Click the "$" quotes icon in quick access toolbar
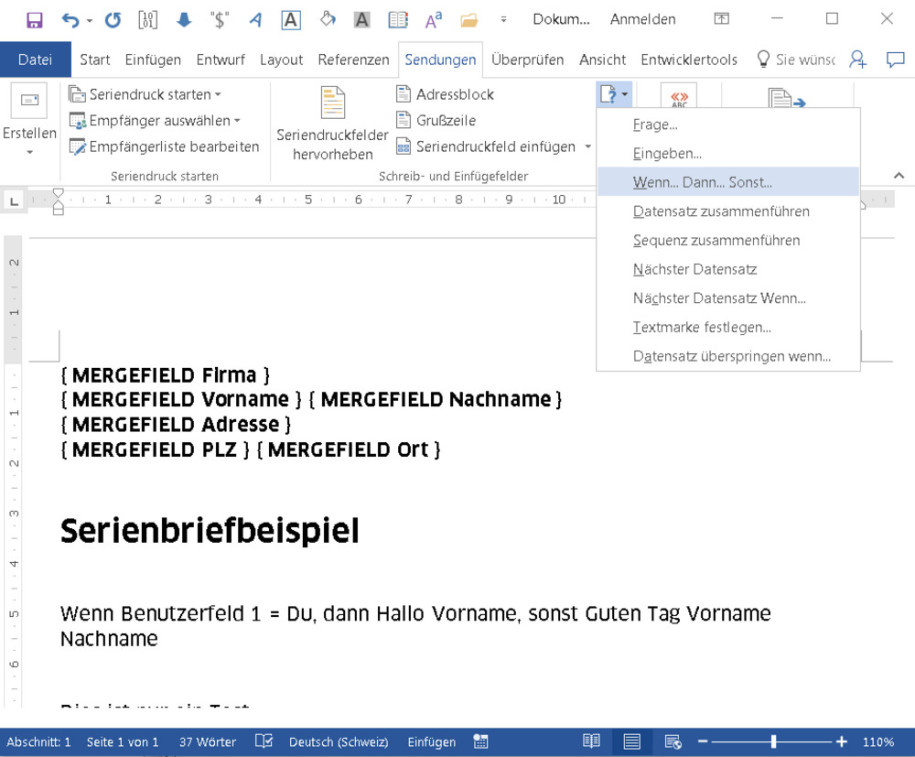The image size is (915, 757). tap(219, 20)
